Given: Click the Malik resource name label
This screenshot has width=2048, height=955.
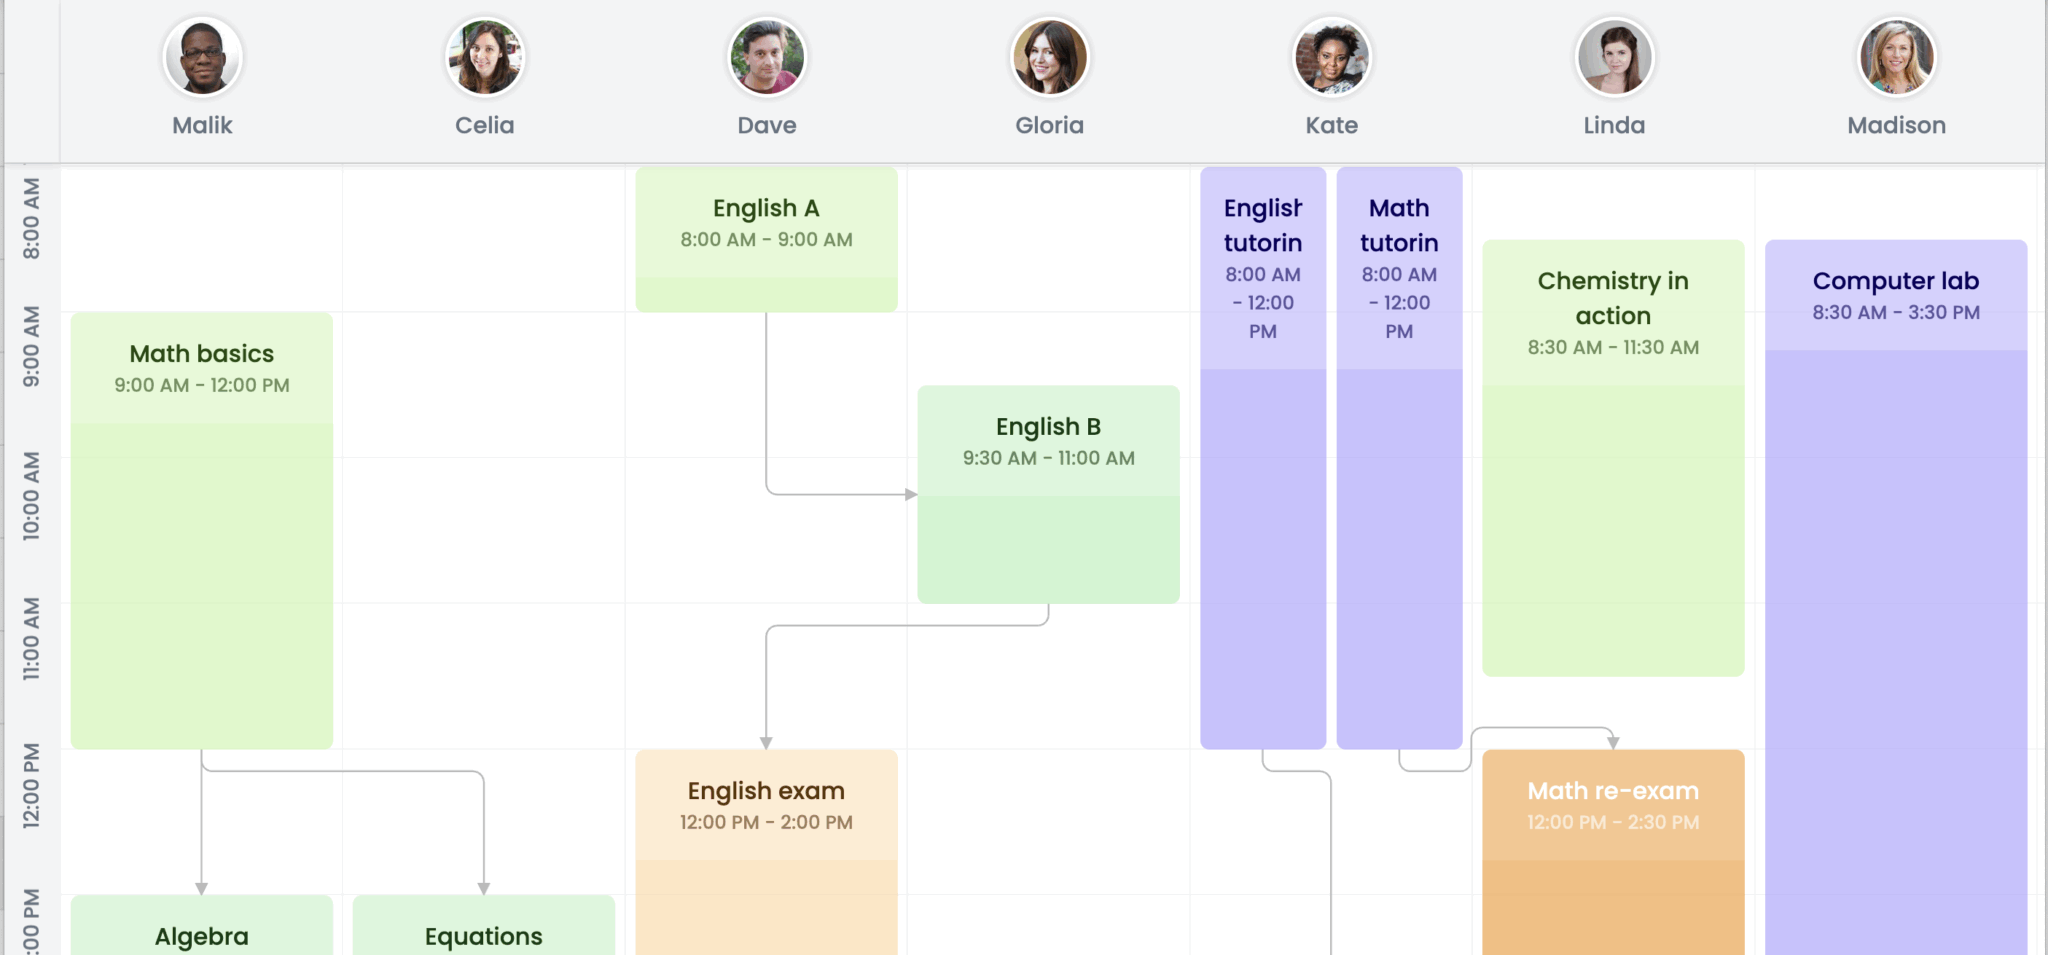Looking at the screenshot, I should tap(202, 125).
